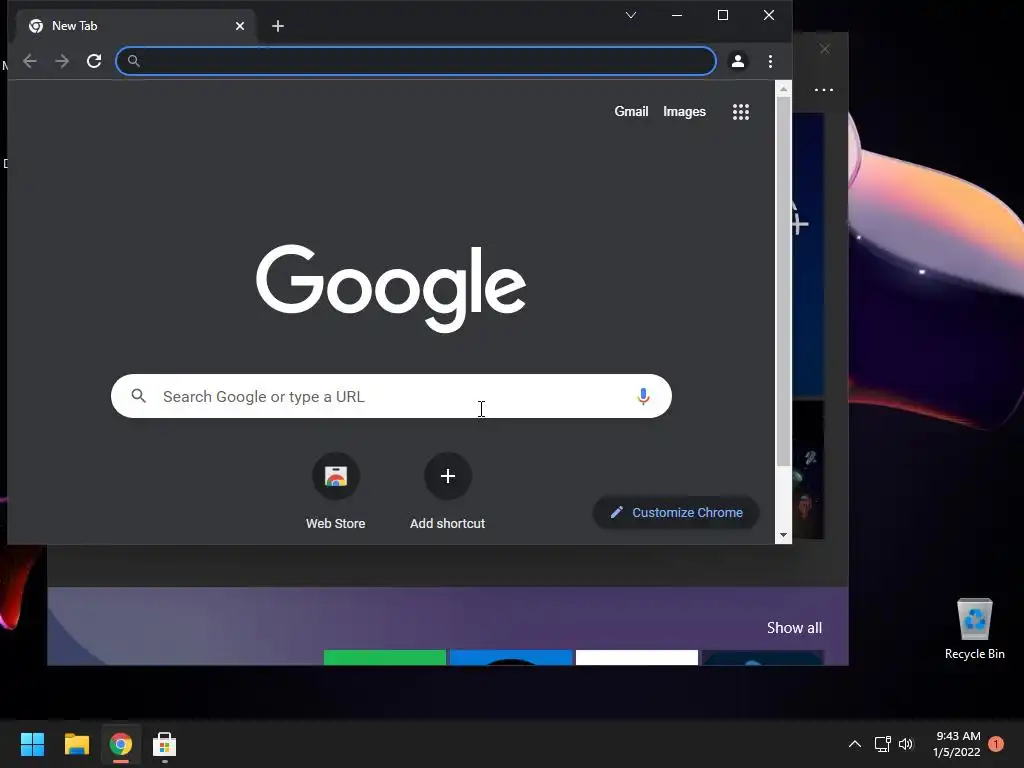Viewport: 1024px width, 768px height.
Task: Open the network icon in the system tray
Action: [x=883, y=744]
